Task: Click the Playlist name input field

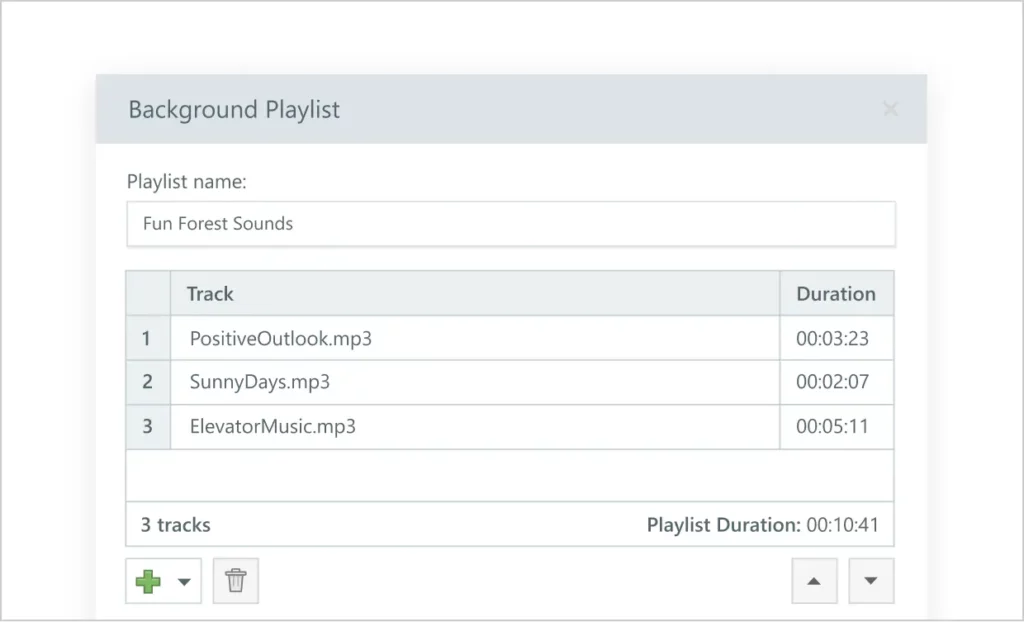Action: click(x=511, y=224)
